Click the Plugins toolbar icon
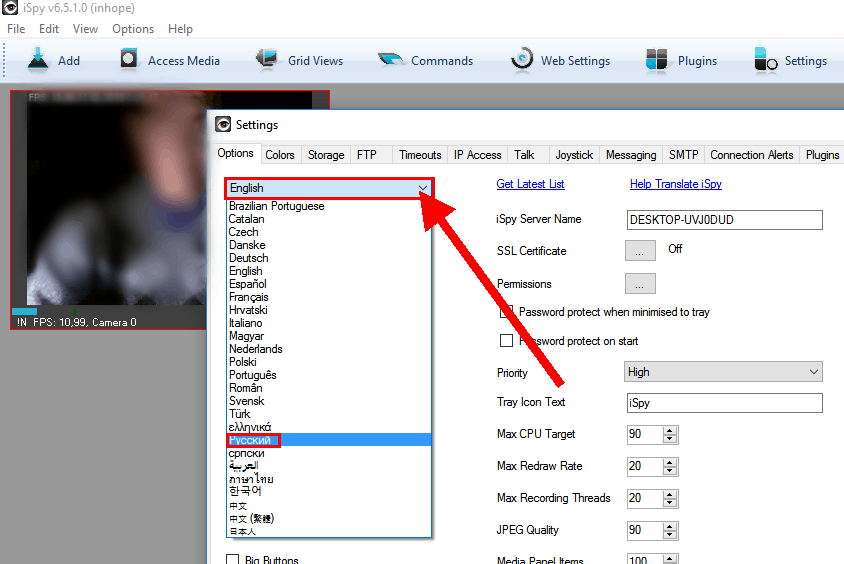 coord(657,60)
